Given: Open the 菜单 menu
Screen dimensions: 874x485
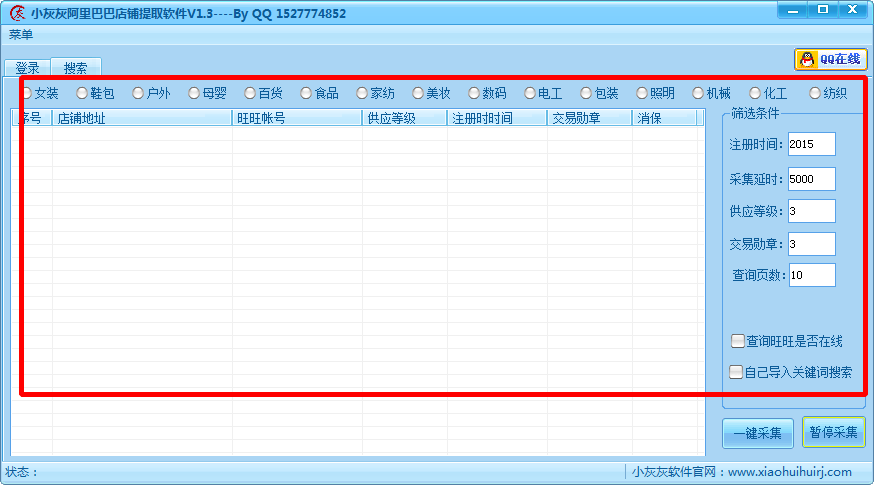Looking at the screenshot, I should 21,35.
